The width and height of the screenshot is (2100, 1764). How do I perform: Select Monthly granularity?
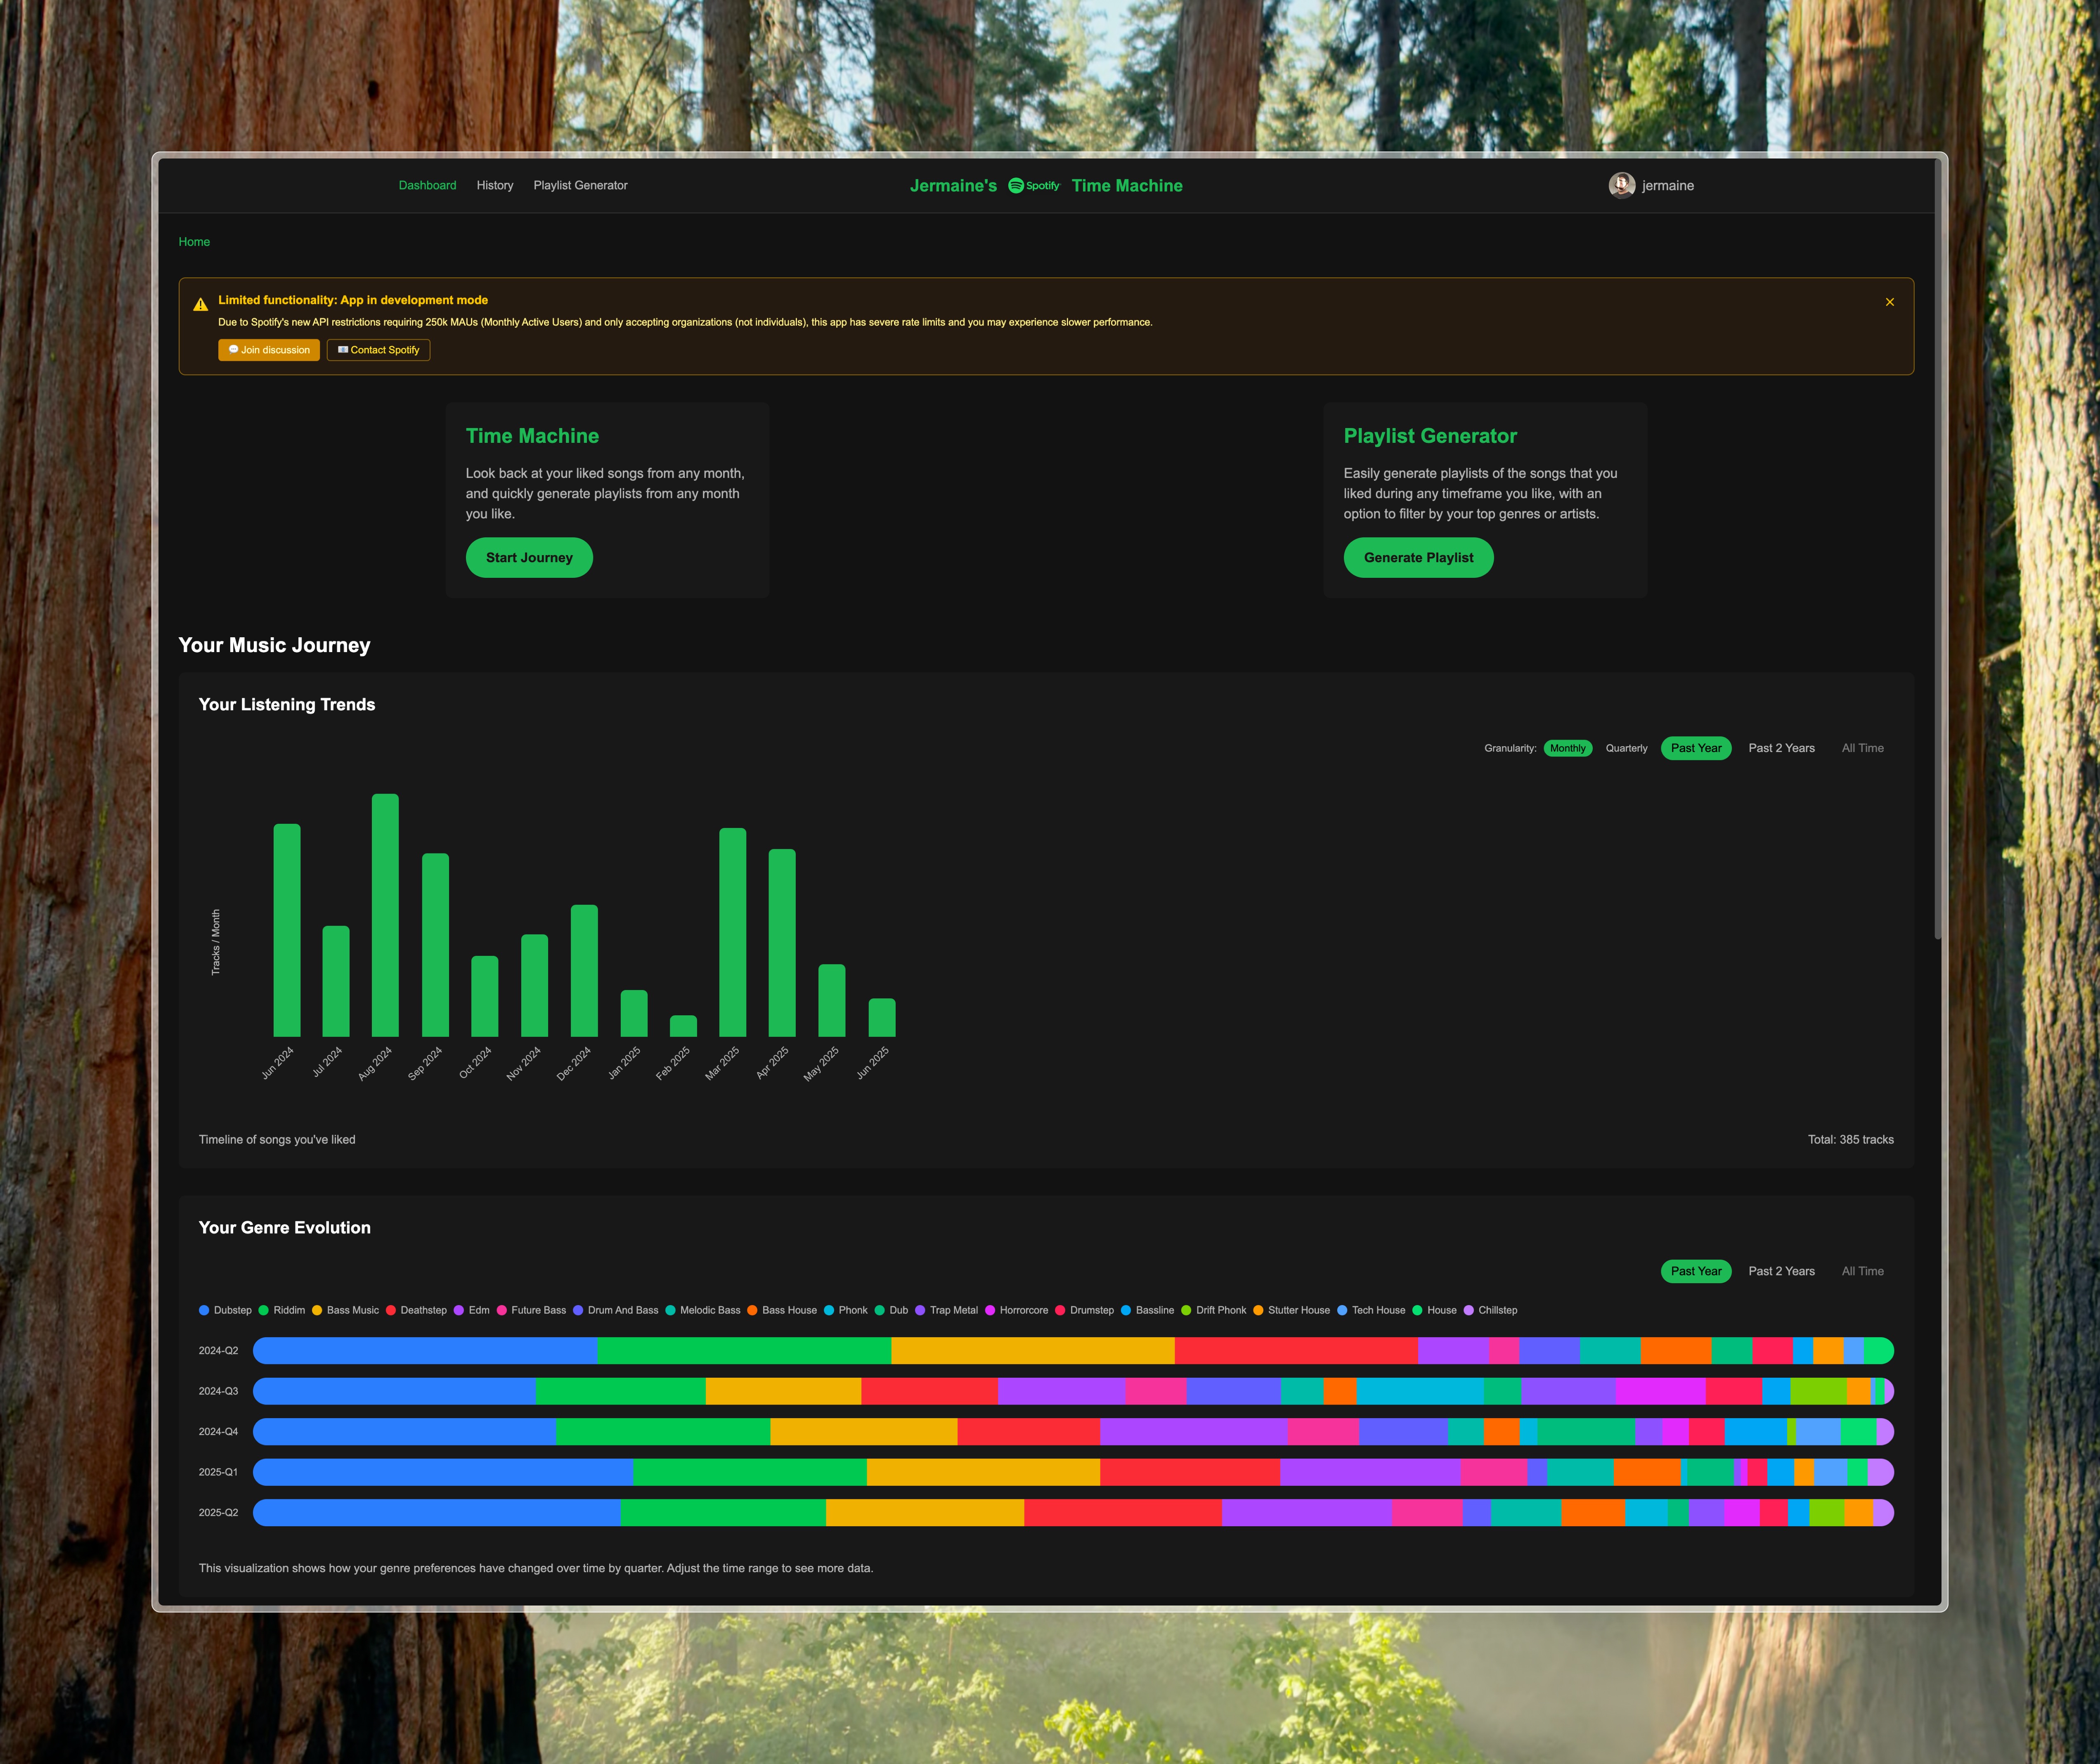coord(1567,748)
